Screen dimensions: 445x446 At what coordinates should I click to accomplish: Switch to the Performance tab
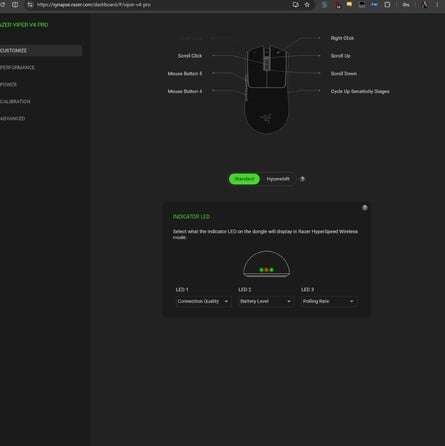click(17, 68)
